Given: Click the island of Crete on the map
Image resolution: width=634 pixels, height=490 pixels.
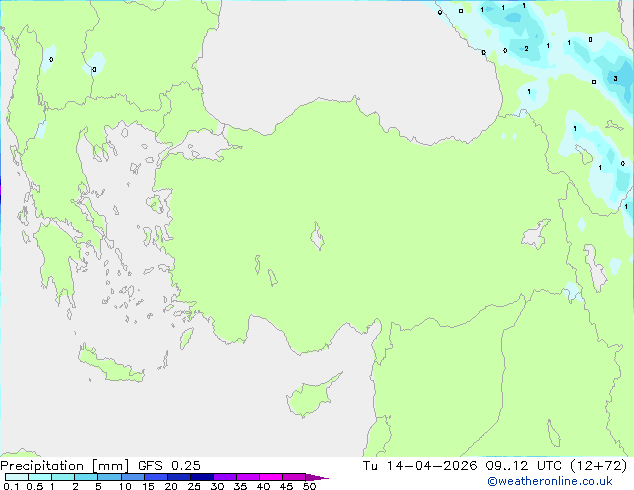Looking at the screenshot, I should [x=111, y=366].
